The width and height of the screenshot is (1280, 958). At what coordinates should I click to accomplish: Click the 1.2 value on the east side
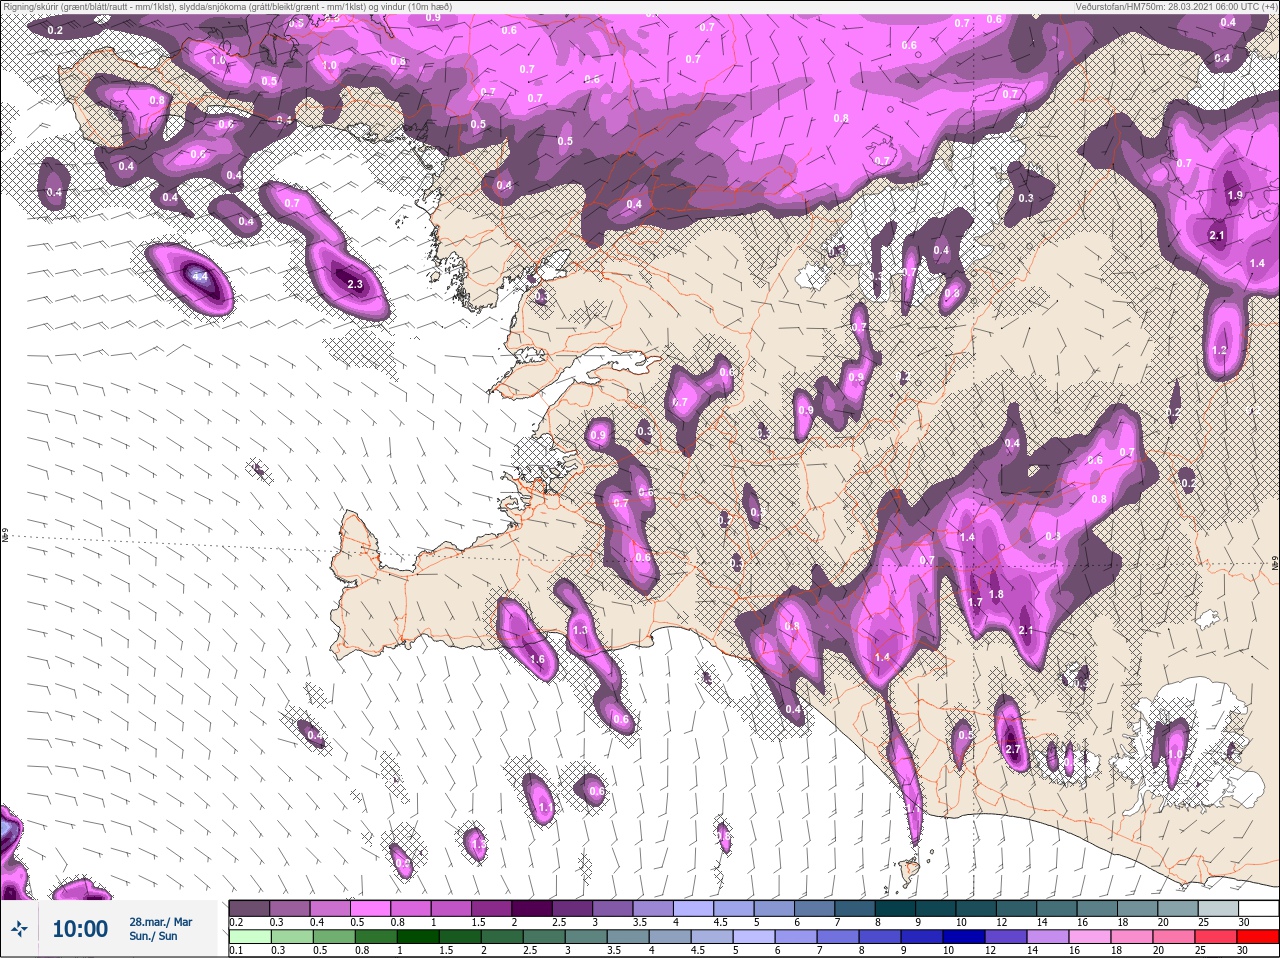1219,351
